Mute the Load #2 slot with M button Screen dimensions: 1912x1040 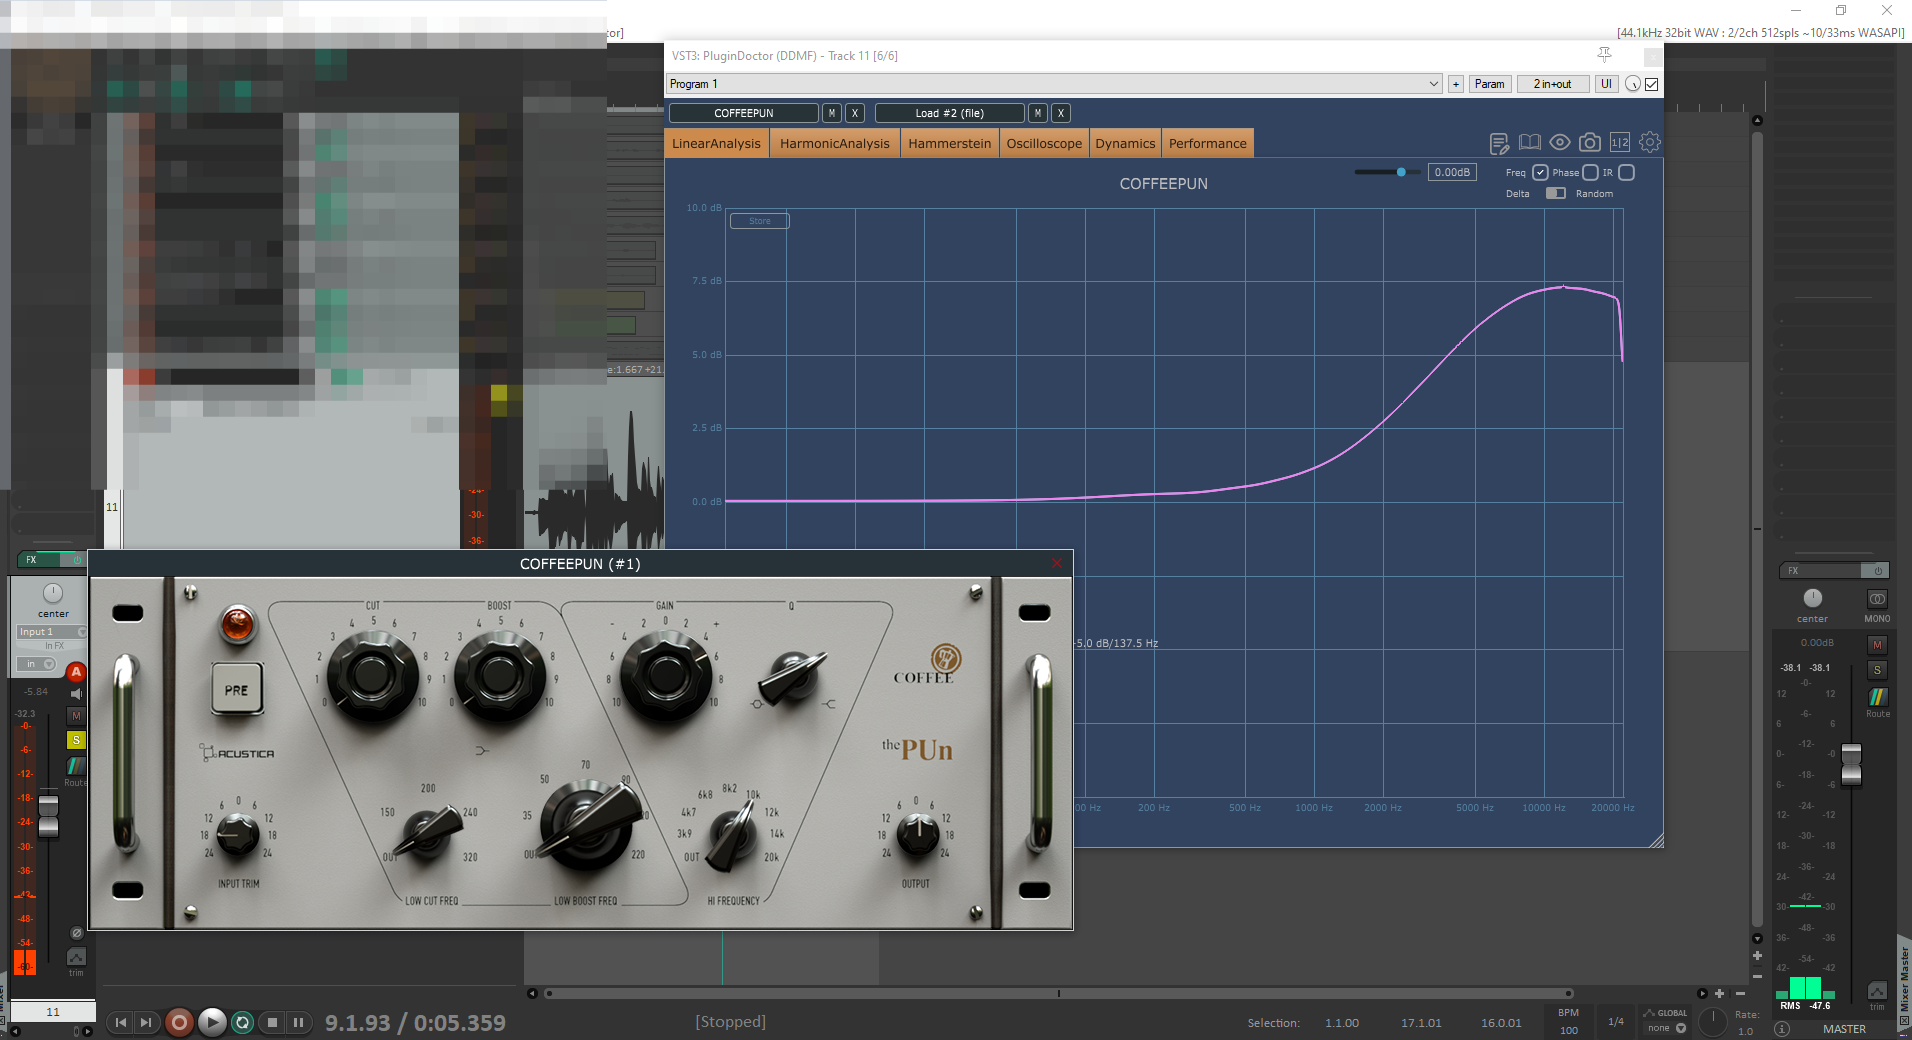(x=1038, y=113)
